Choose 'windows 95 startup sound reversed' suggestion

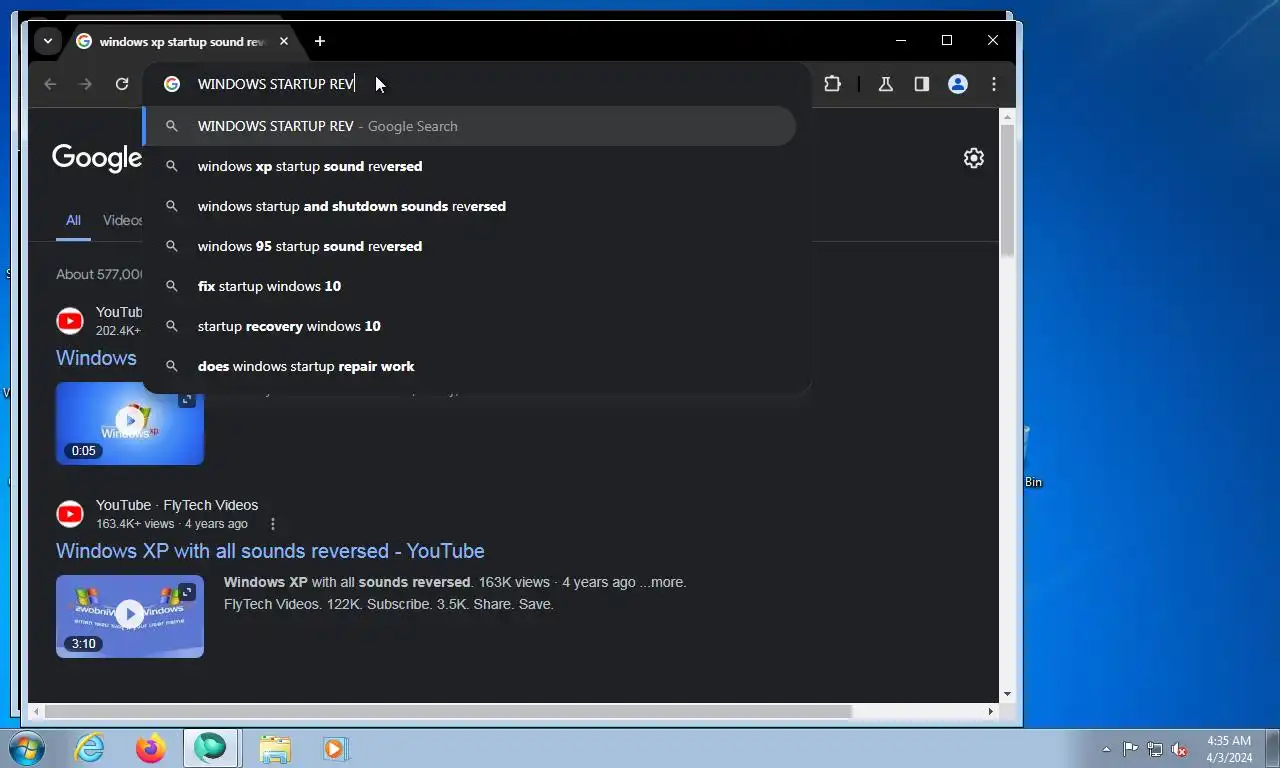click(470, 246)
